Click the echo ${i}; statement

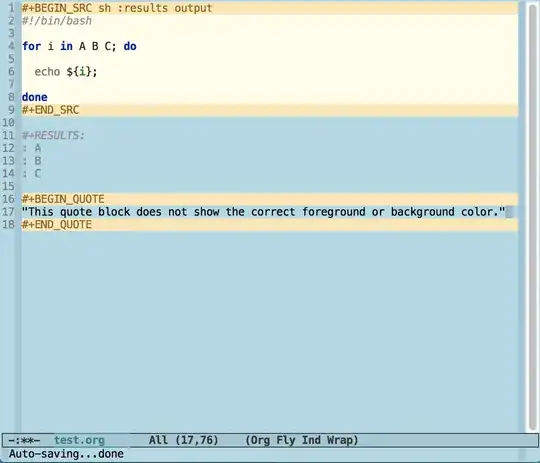pyautogui.click(x=66, y=72)
